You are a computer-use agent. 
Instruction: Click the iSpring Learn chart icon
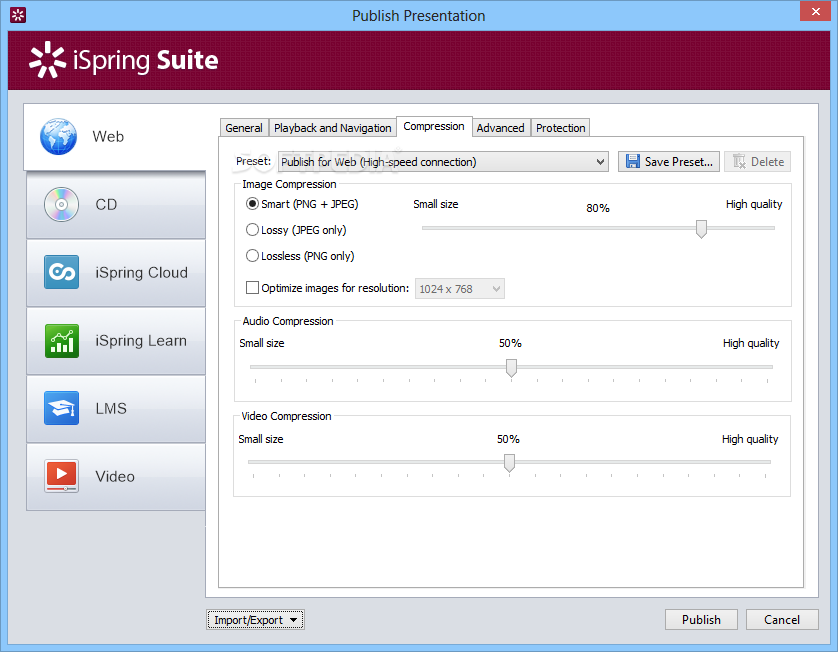tap(61, 340)
